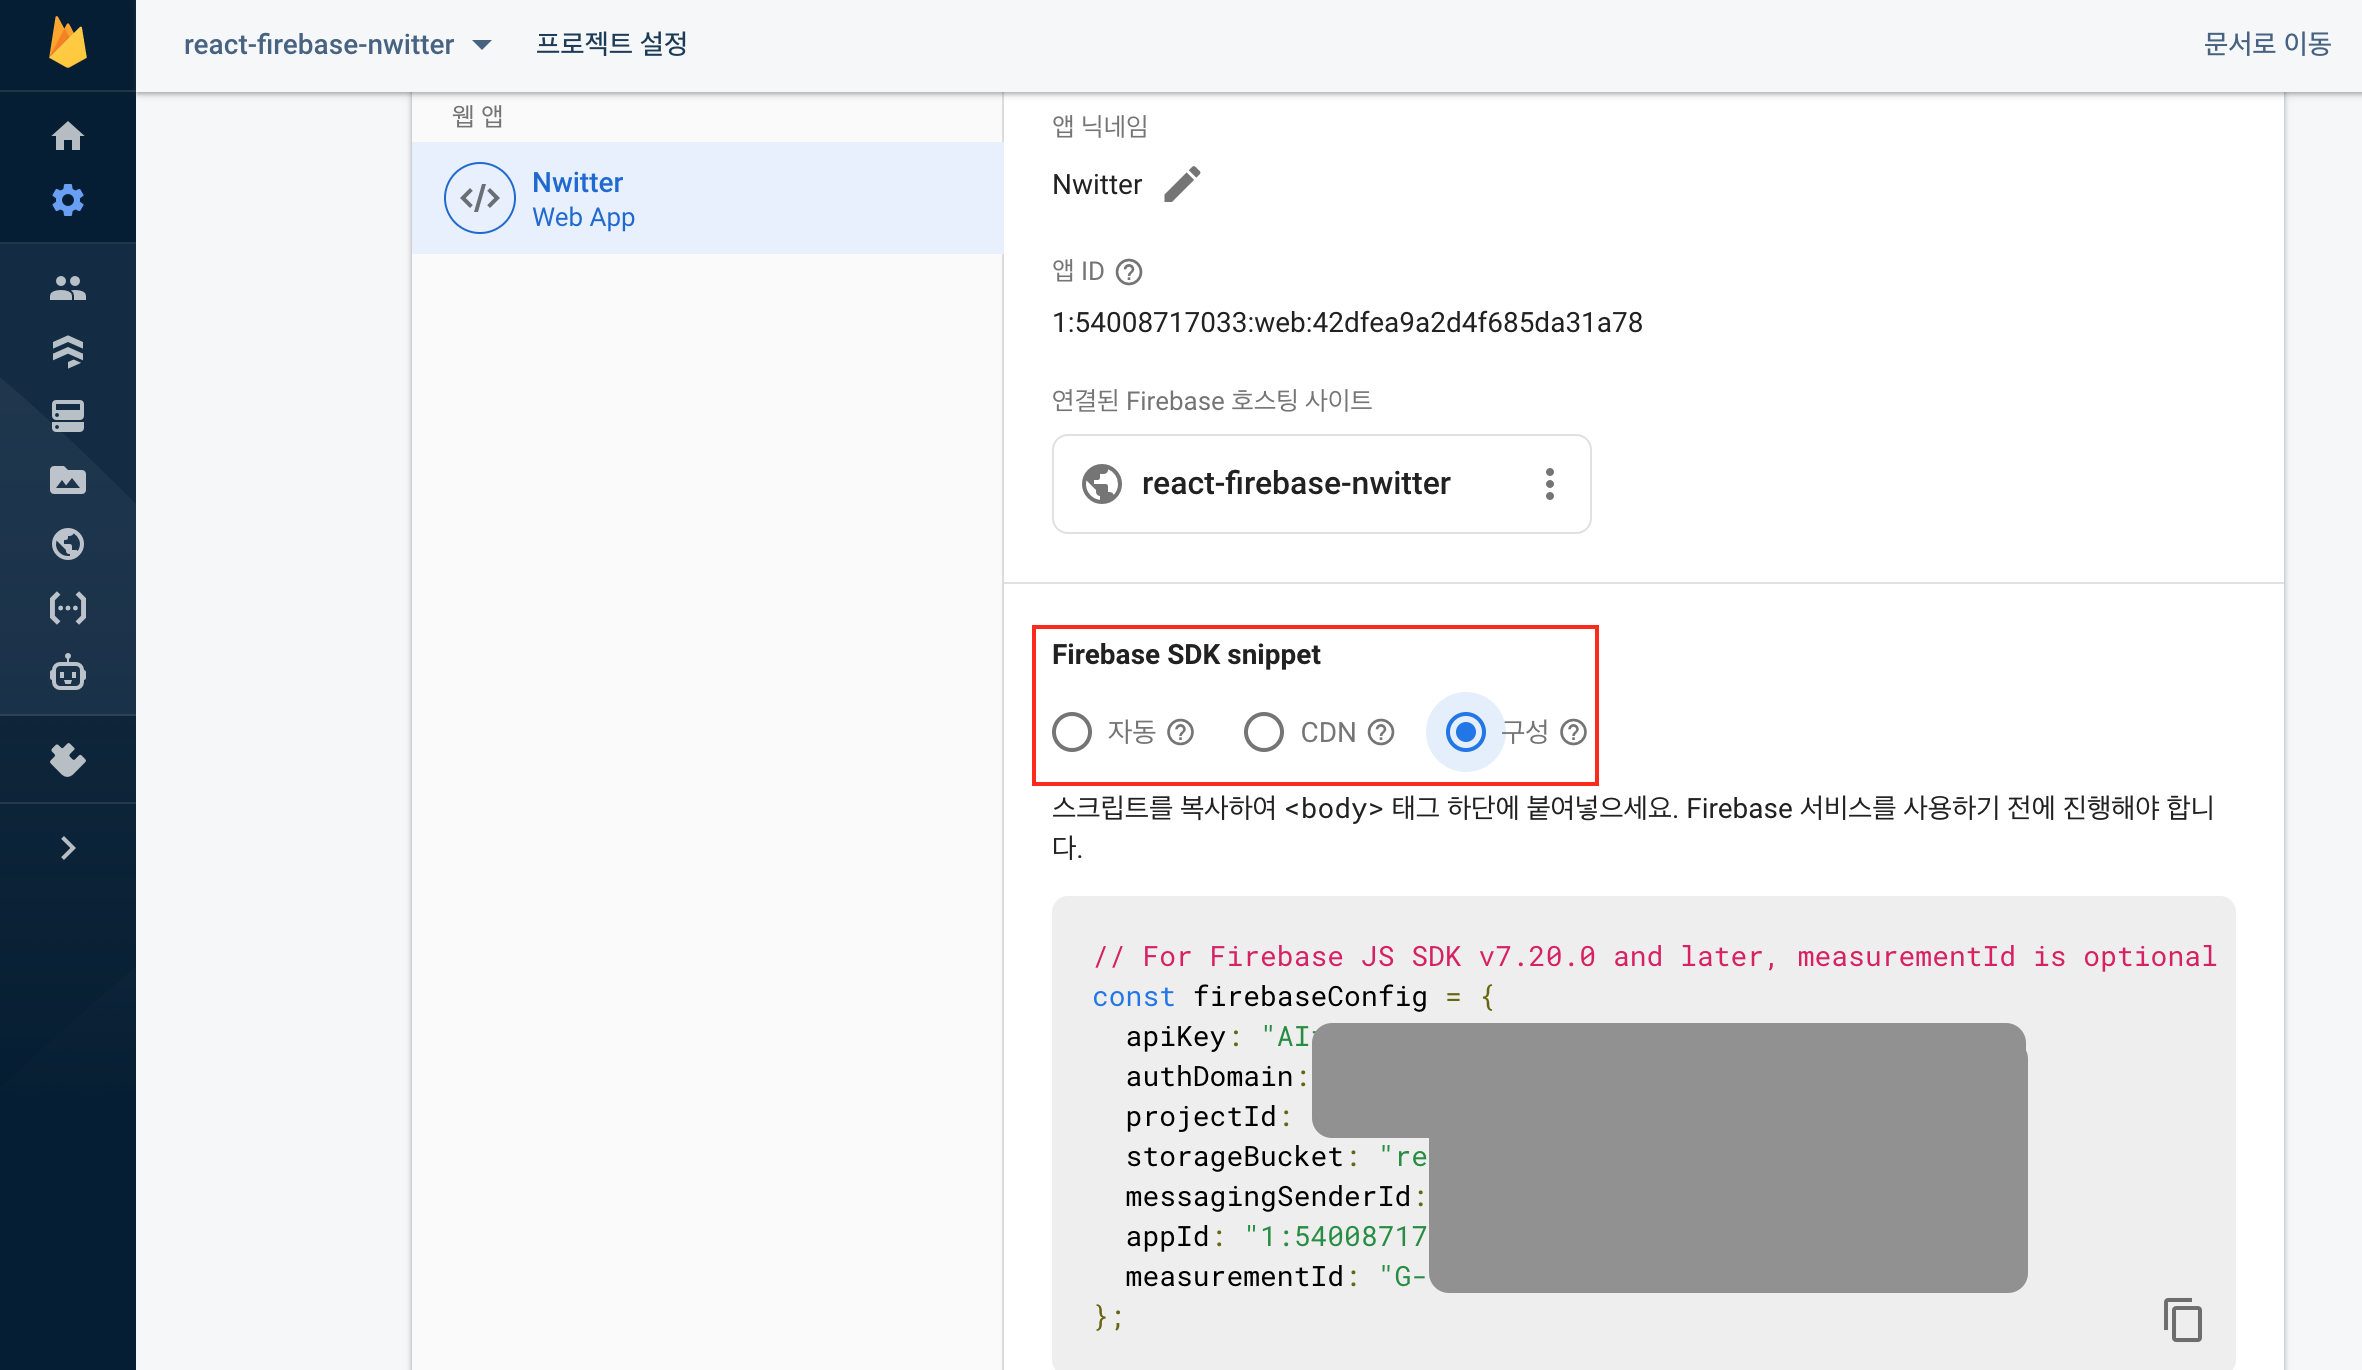The height and width of the screenshot is (1370, 2362).
Task: Click the Firebase logo icon
Action: (68, 44)
